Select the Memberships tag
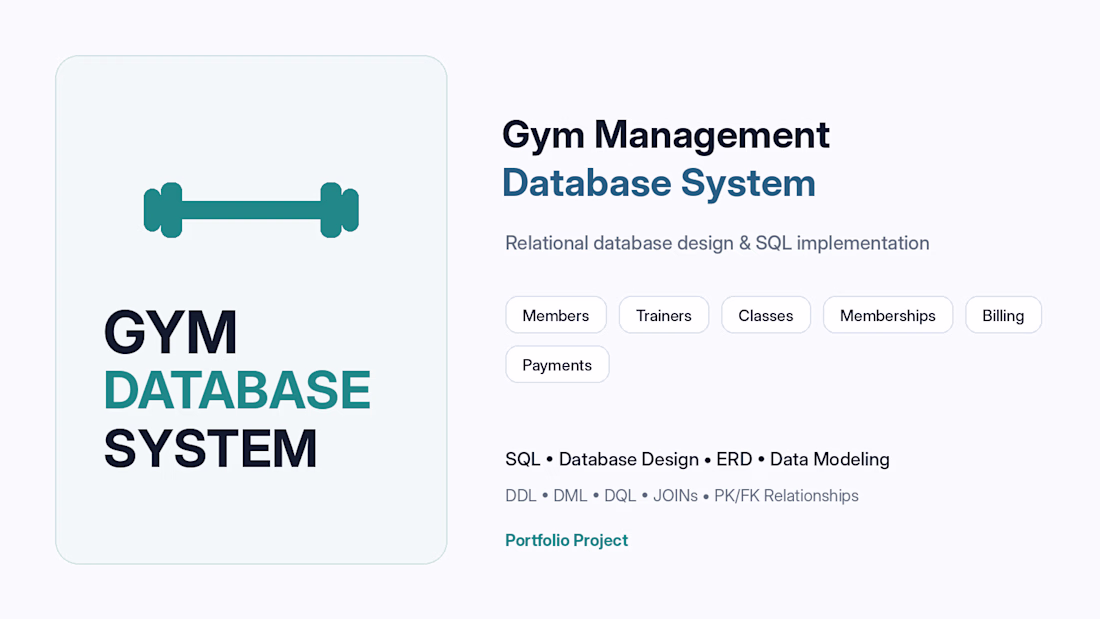 [887, 315]
